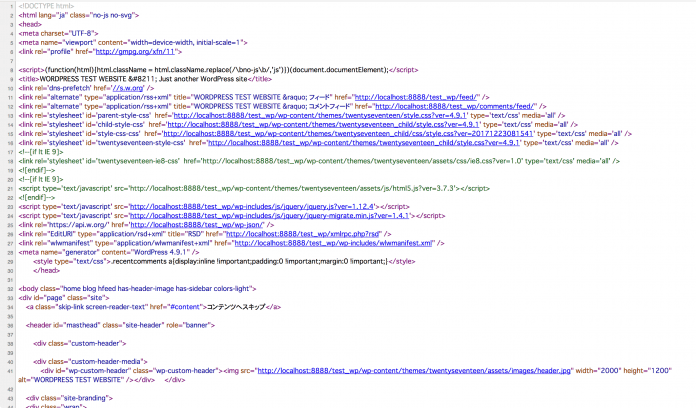Open the twentyseventeen-style-css stylesheet link
The height and width of the screenshot is (408, 696).
(x=364, y=143)
